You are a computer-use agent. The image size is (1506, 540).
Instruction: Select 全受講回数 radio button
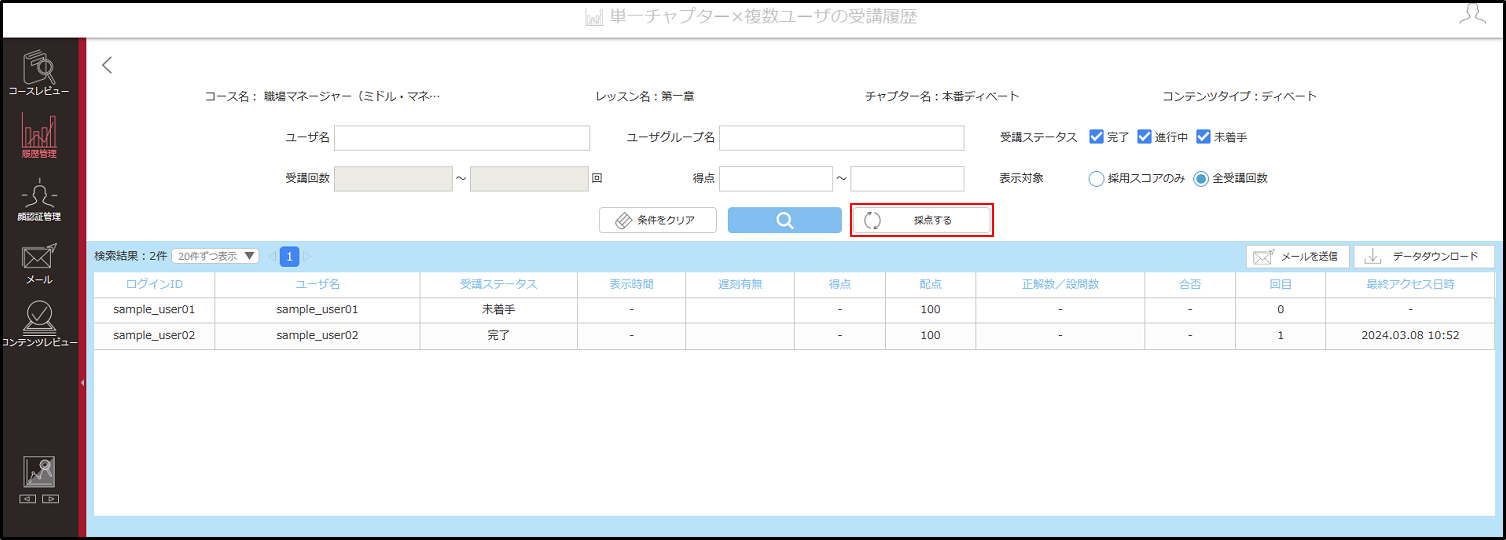1201,179
